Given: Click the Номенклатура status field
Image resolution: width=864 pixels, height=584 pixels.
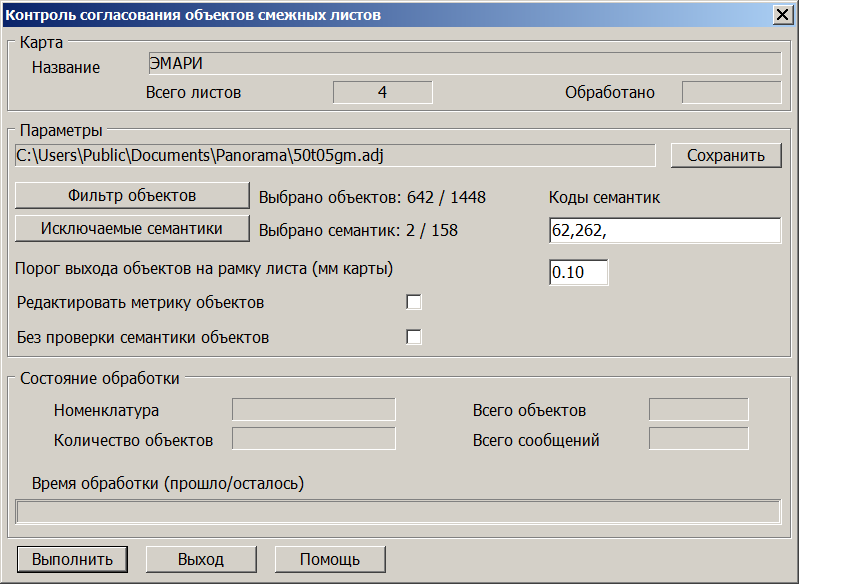Looking at the screenshot, I should 314,410.
